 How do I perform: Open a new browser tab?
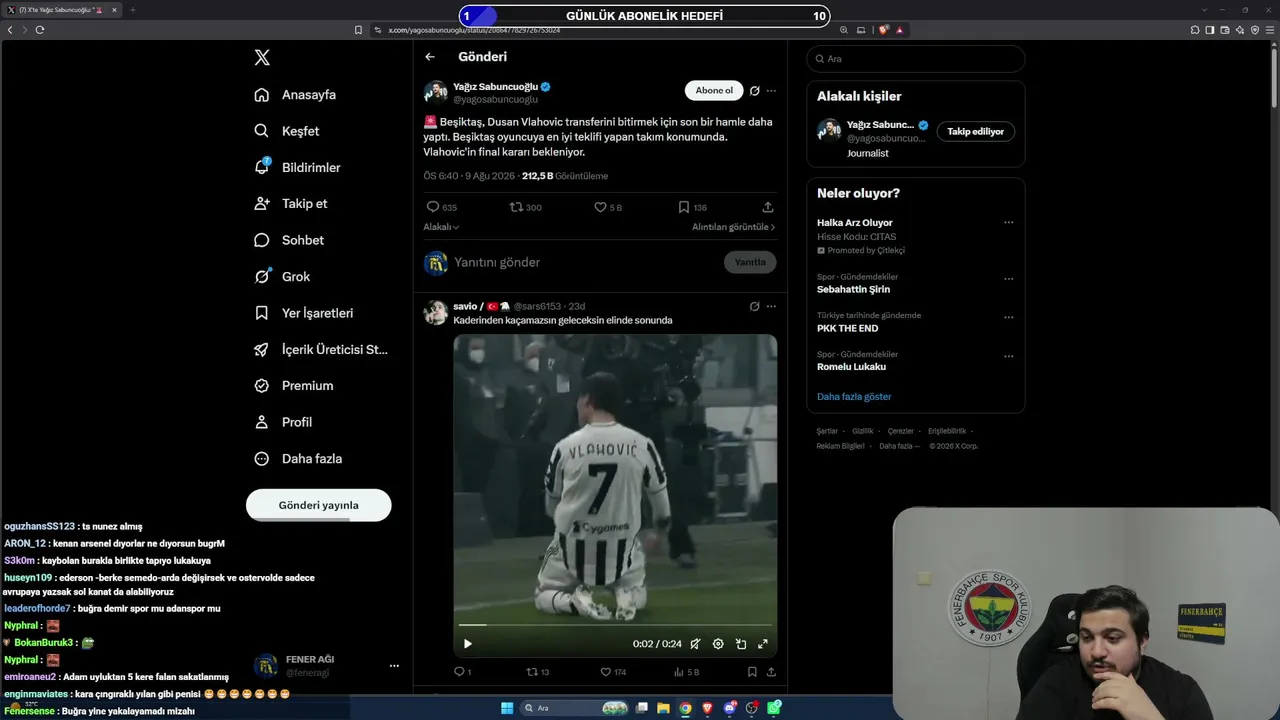132,10
